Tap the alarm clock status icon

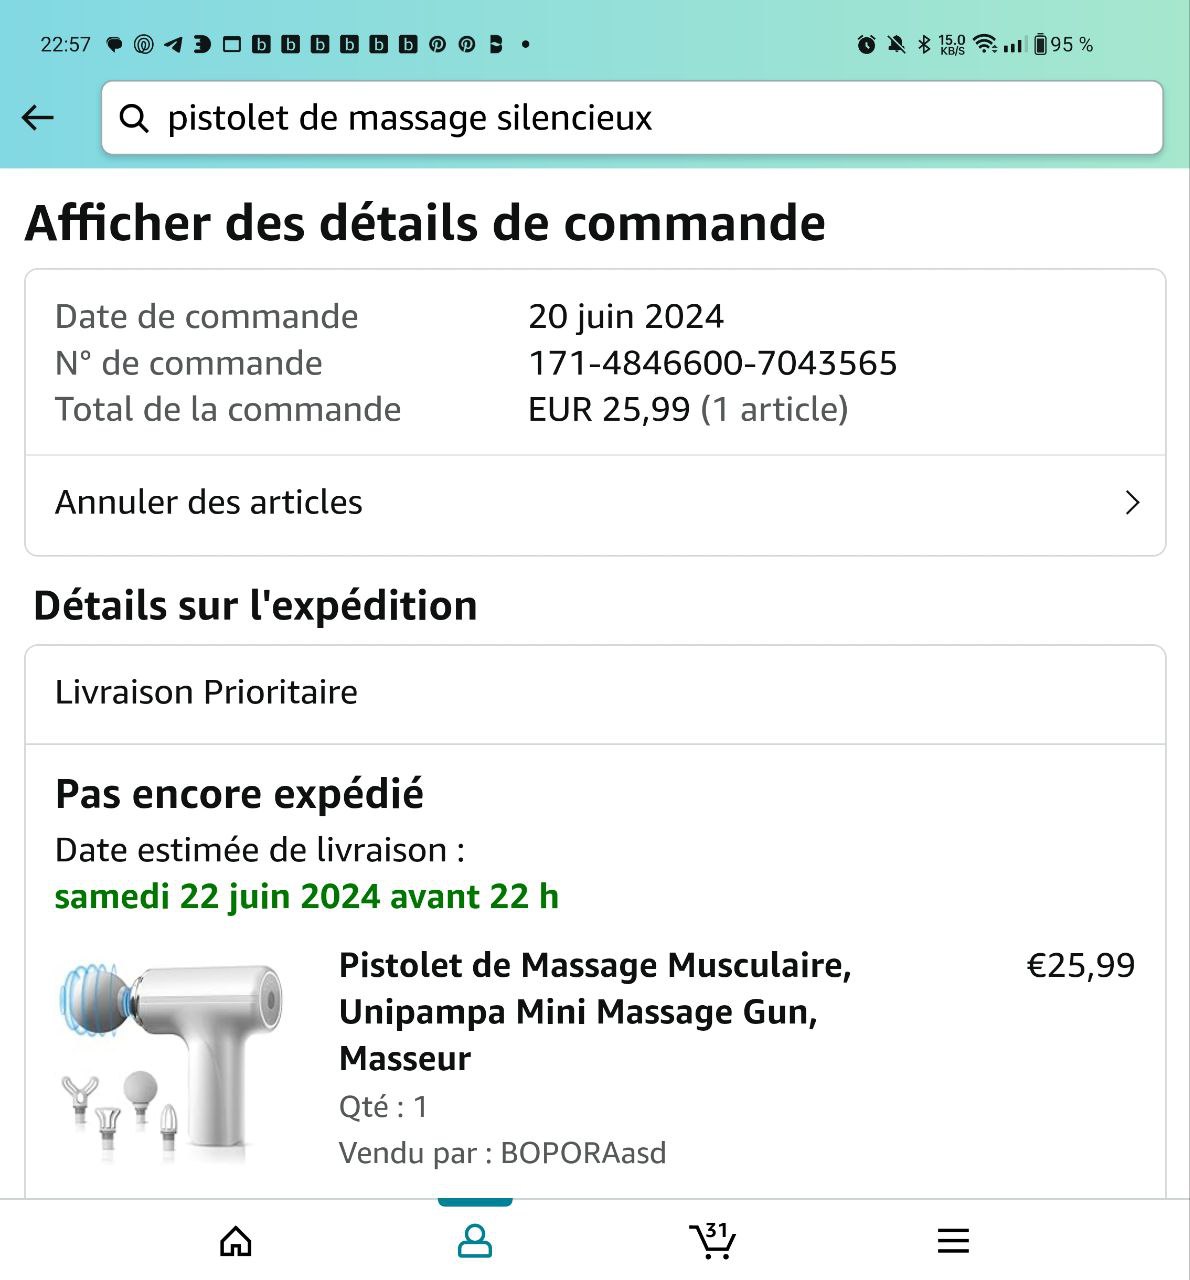coord(866,44)
